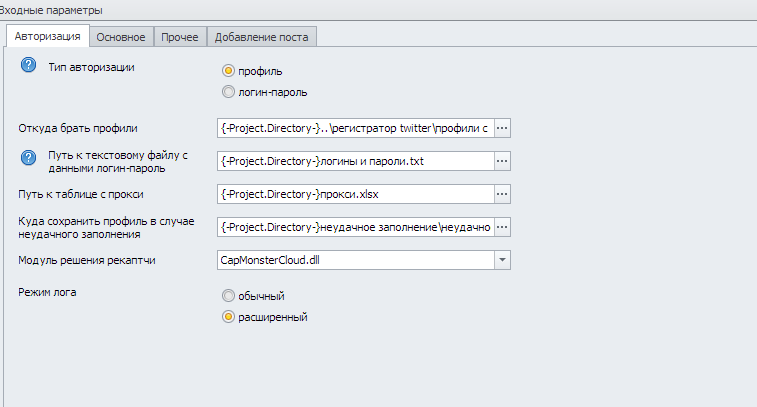Screen dimensions: 757x407
Task: Select the Авторизация tab
Action: pos(48,37)
